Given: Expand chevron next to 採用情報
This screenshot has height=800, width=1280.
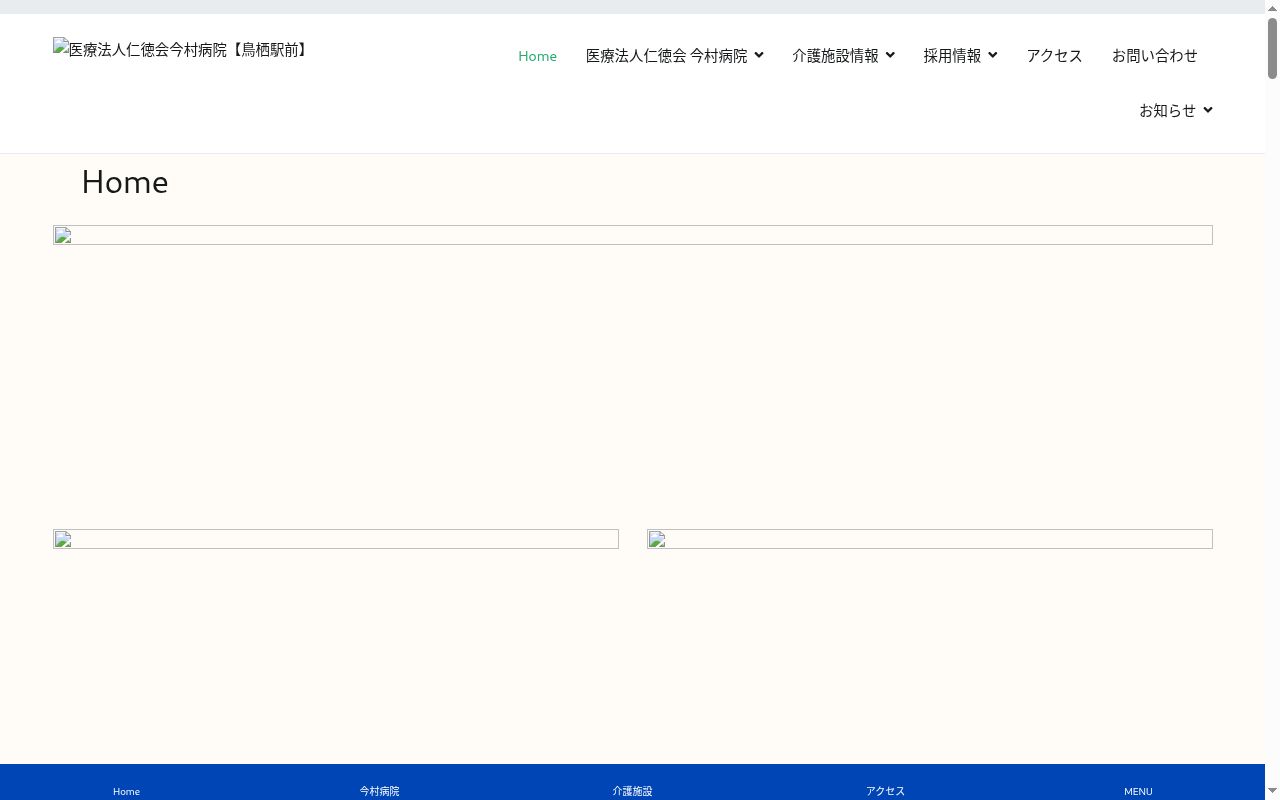Looking at the screenshot, I should [x=992, y=56].
